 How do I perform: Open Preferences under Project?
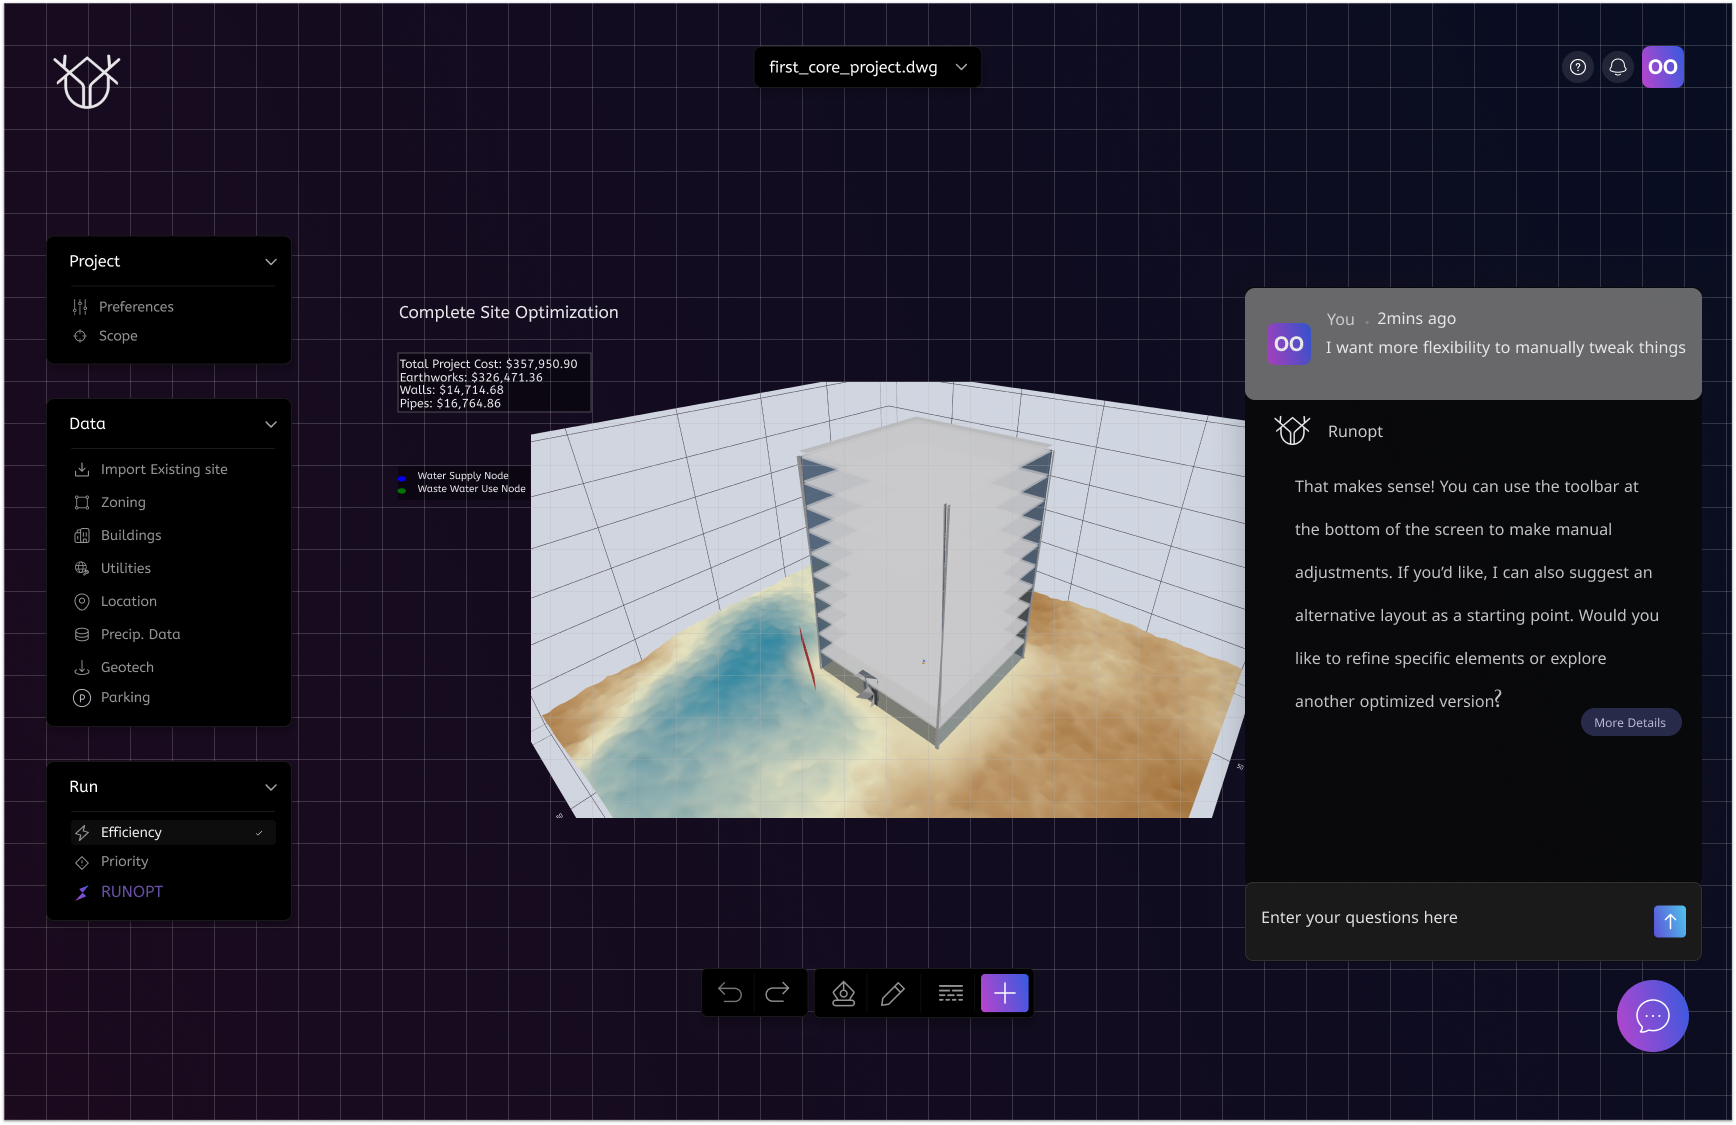(x=136, y=307)
